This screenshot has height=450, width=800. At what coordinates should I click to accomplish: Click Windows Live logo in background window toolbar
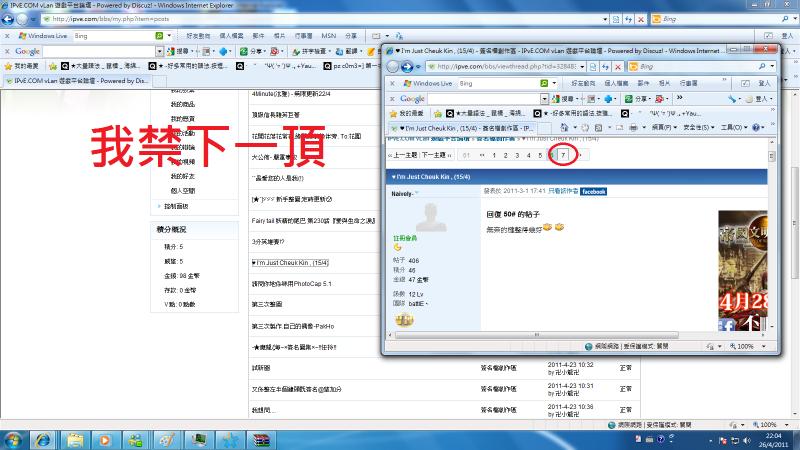(42, 36)
